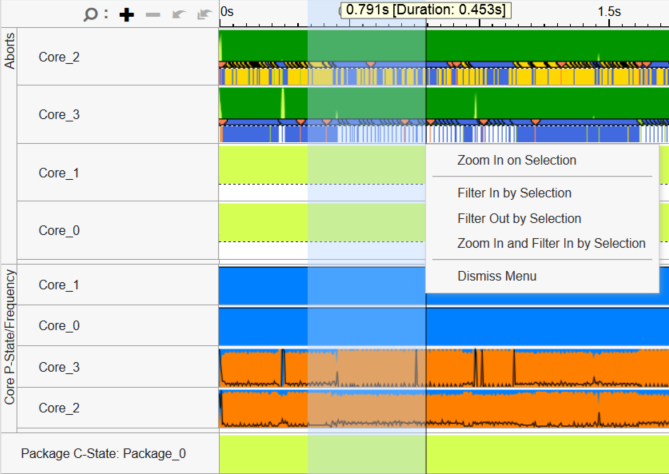The image size is (669, 474).
Task: Select Filter In by Selection
Action: [514, 193]
